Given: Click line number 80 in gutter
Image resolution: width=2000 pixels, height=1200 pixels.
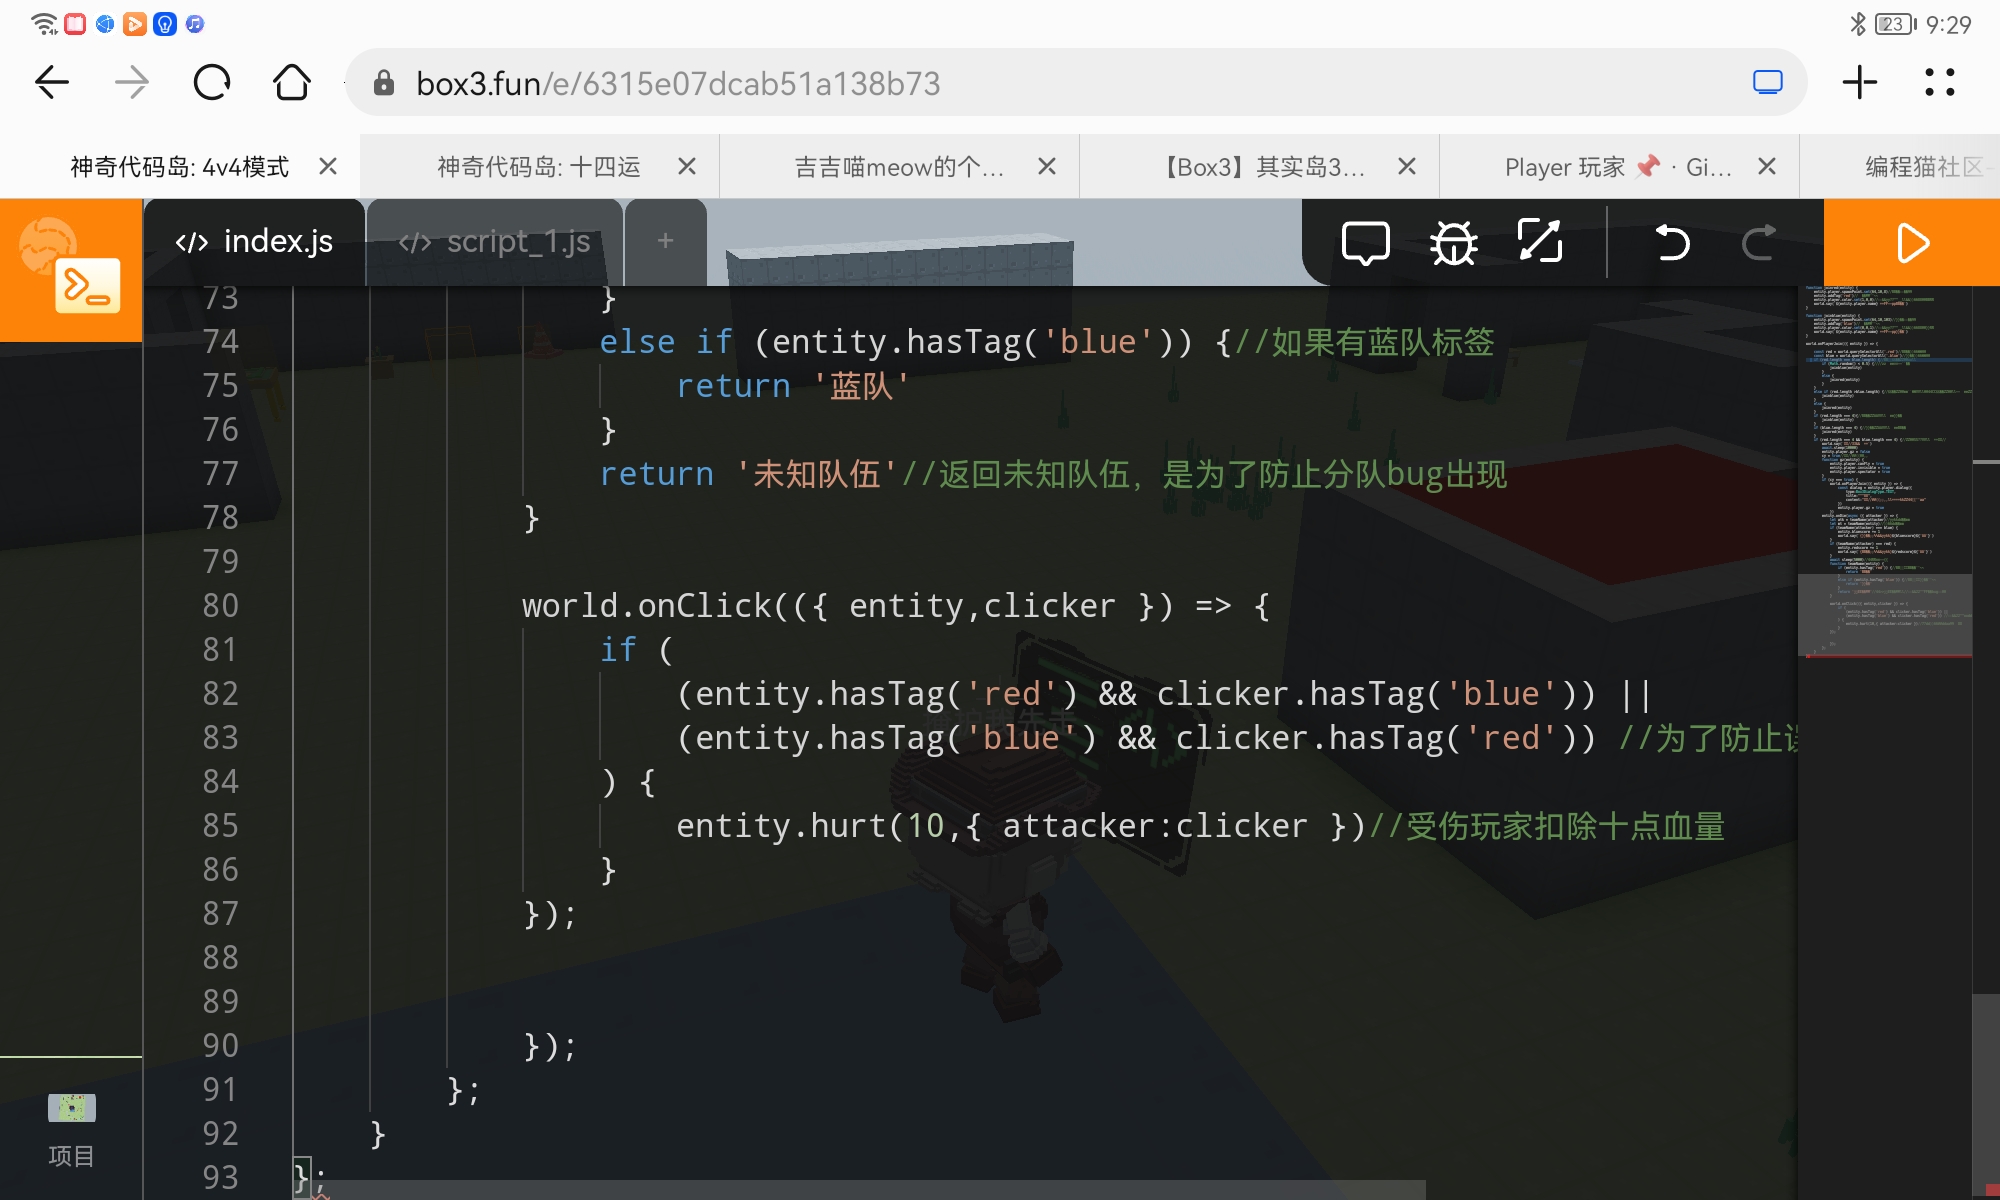Looking at the screenshot, I should coord(220,605).
